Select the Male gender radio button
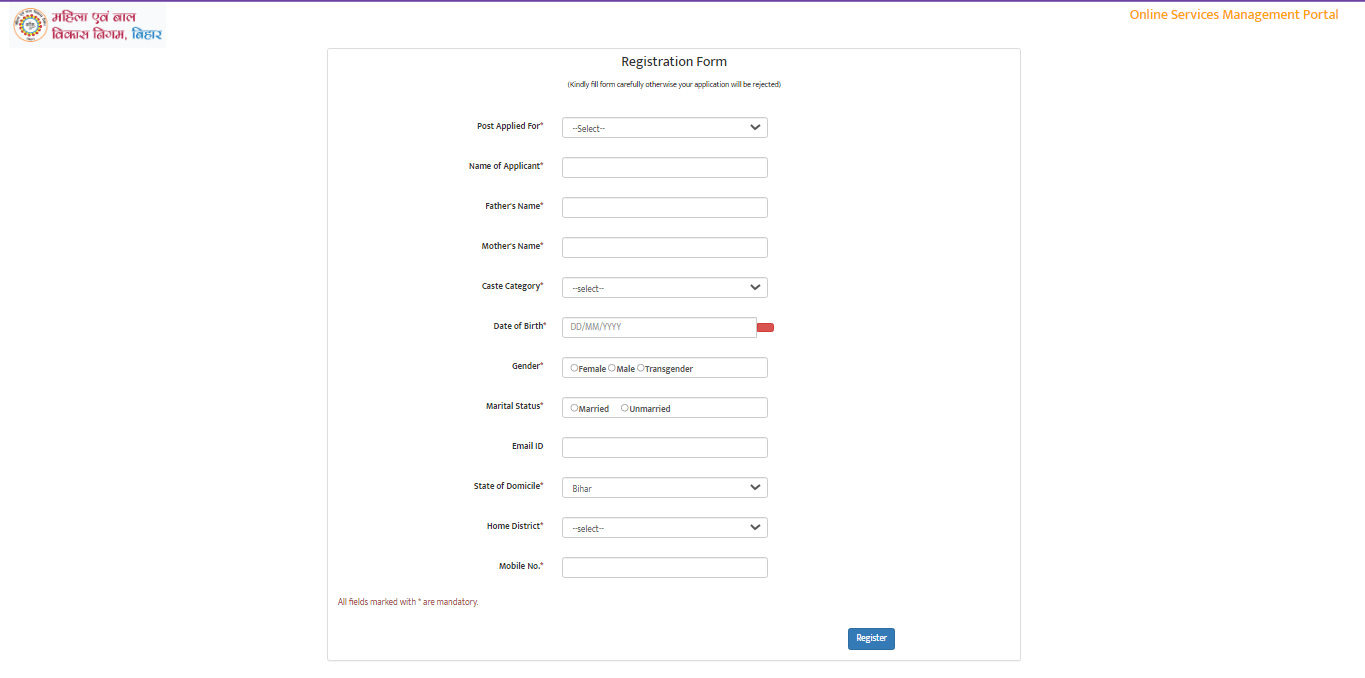Image resolution: width=1365 pixels, height=678 pixels. click(612, 368)
